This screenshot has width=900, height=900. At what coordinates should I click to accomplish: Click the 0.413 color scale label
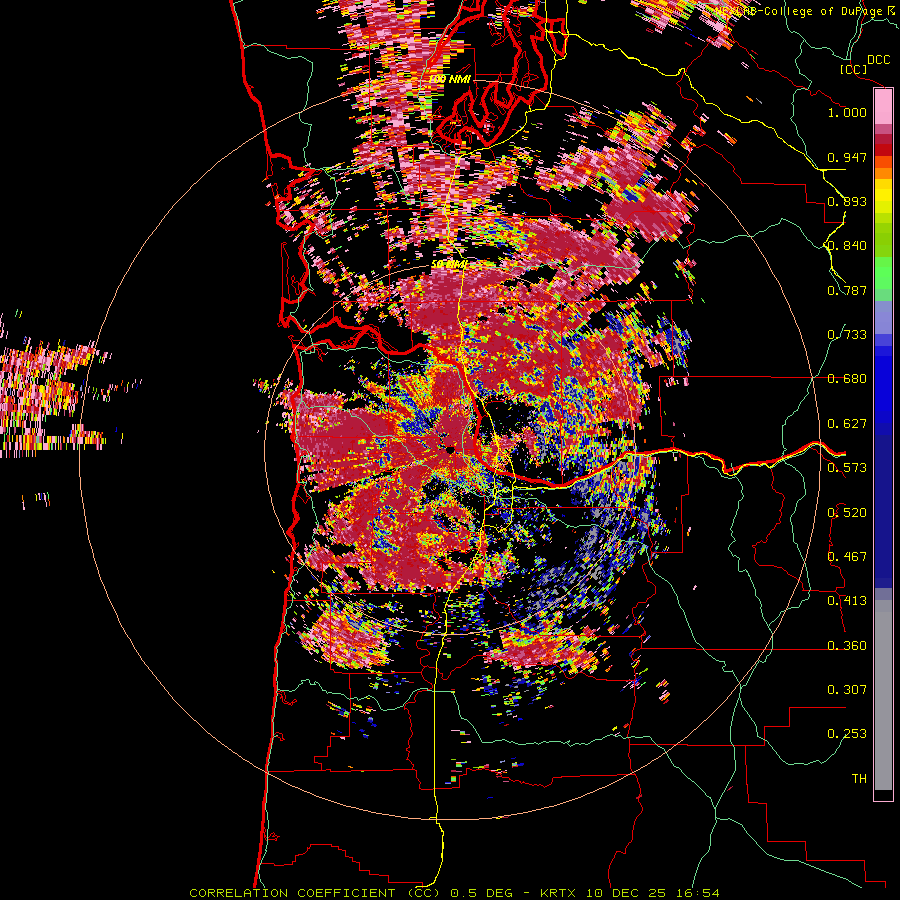pos(847,601)
